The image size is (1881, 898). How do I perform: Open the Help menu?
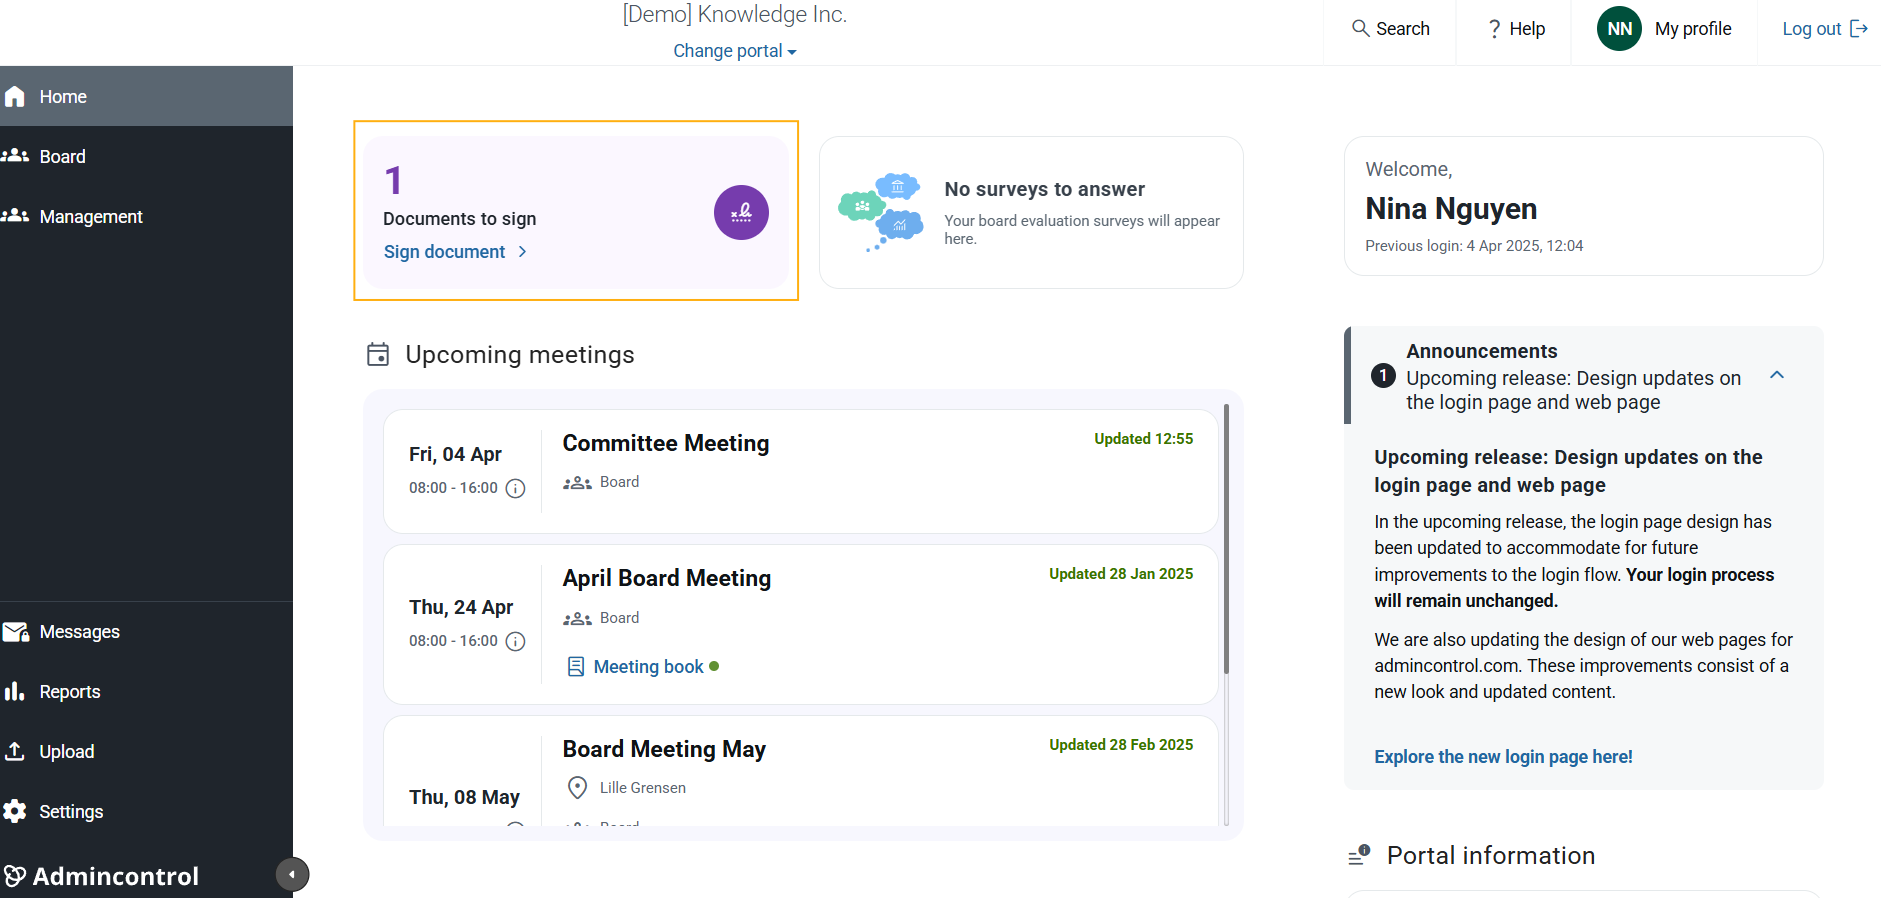1516,29
